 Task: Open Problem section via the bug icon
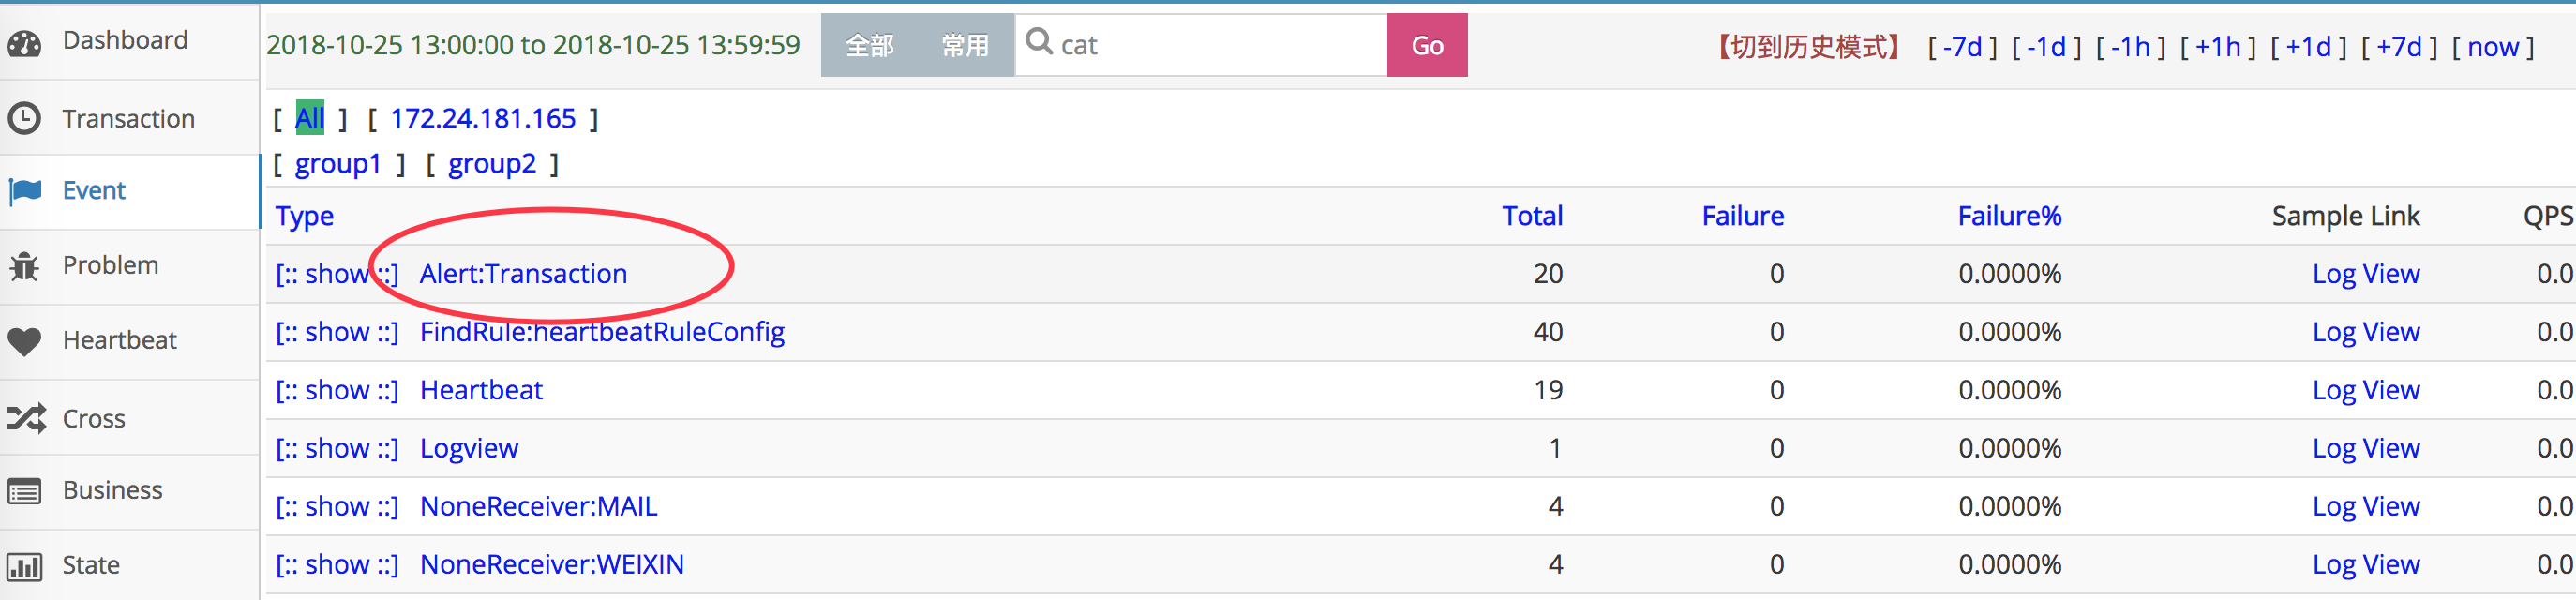click(27, 266)
